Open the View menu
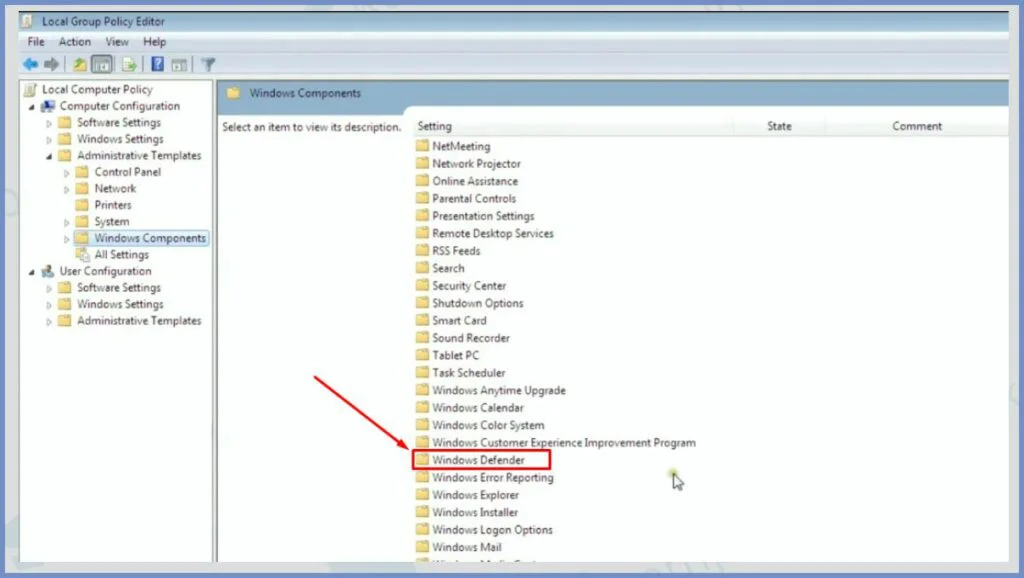Image resolution: width=1024 pixels, height=578 pixels. (x=117, y=42)
